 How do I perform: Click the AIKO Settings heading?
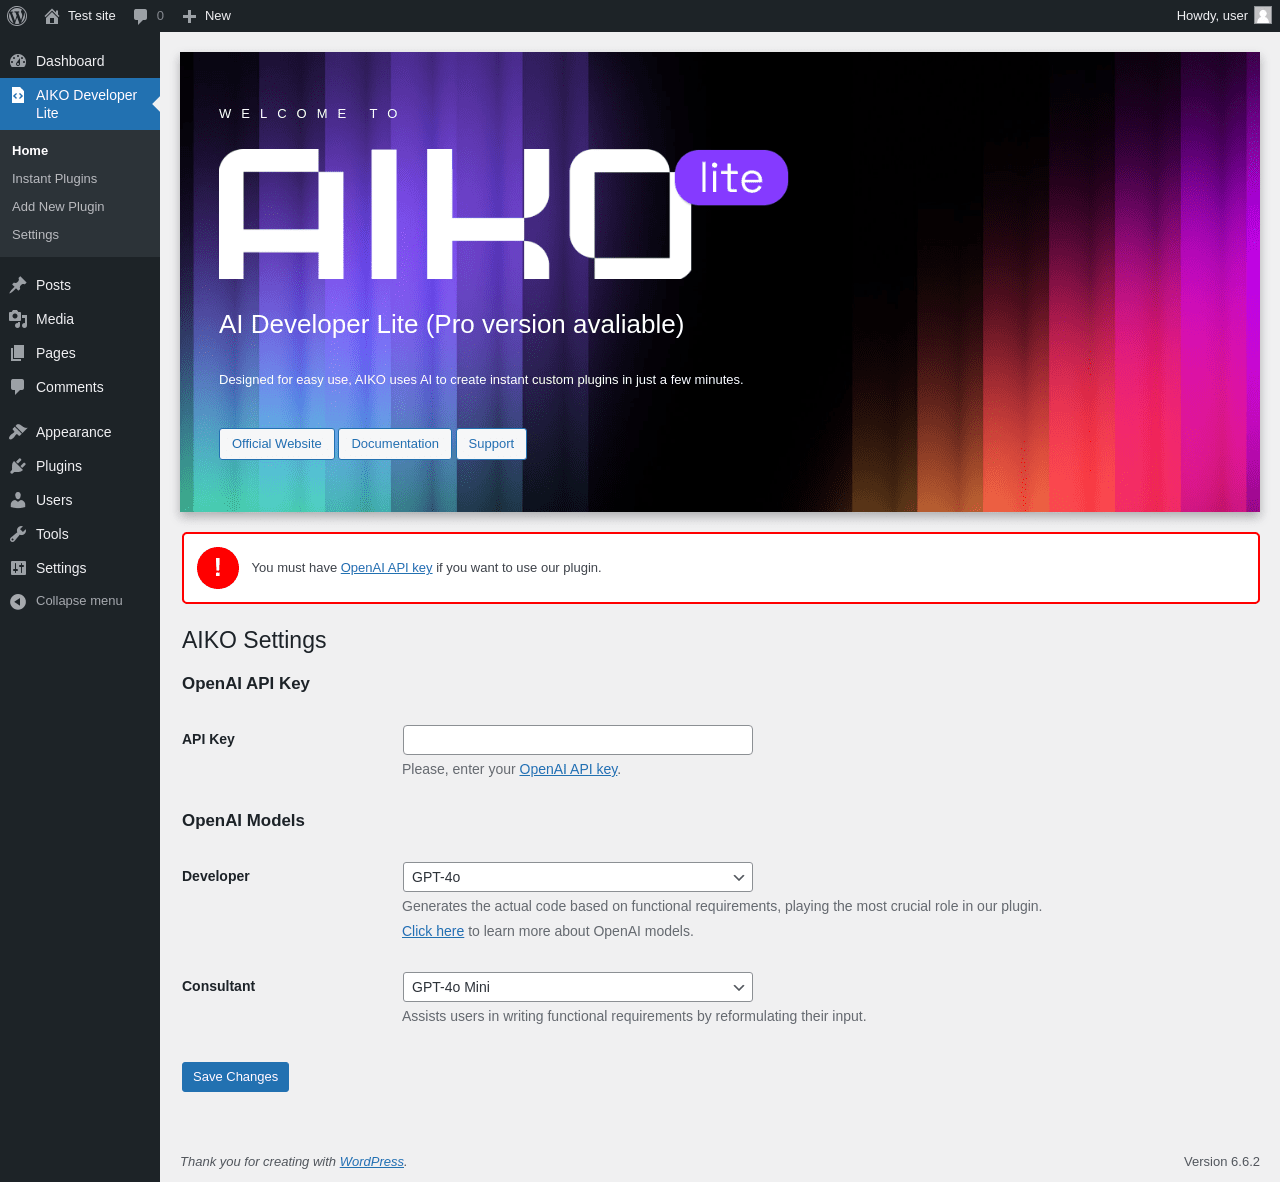click(254, 640)
